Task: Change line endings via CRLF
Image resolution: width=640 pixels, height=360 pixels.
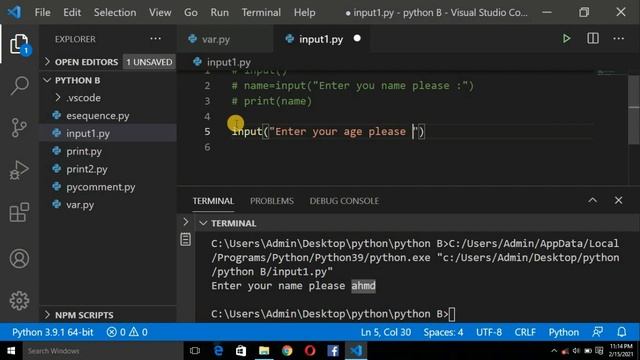Action: coord(525,332)
